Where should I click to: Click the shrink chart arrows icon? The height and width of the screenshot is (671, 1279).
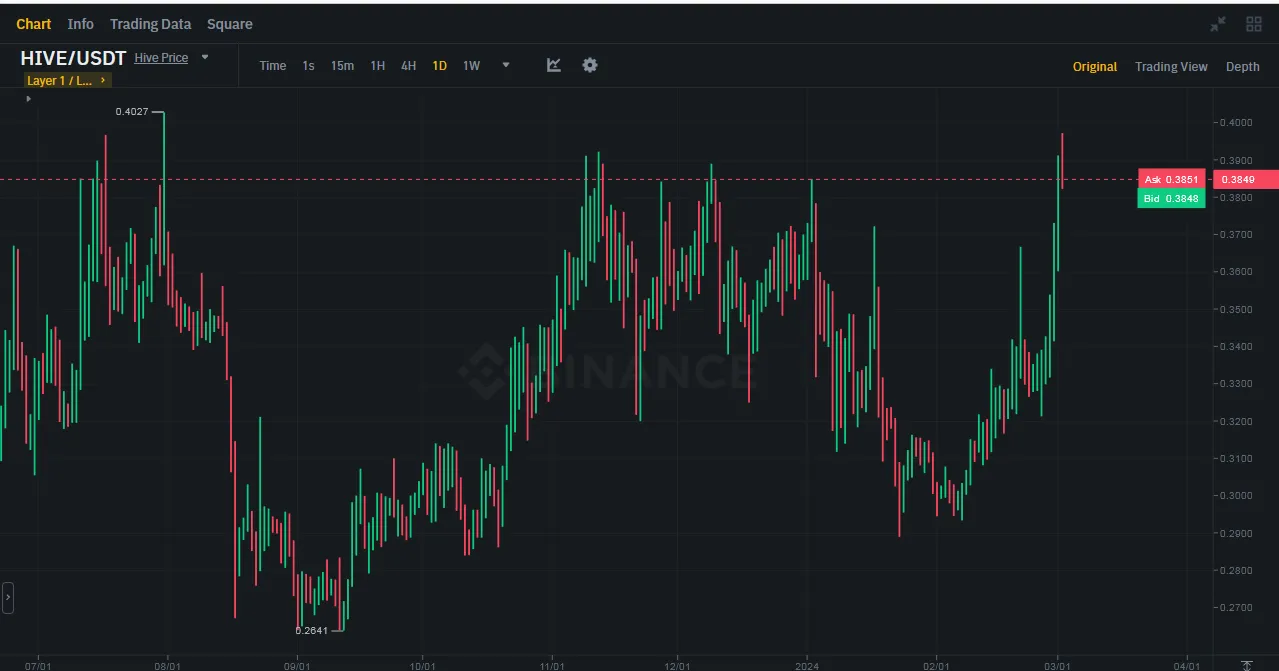click(x=1218, y=24)
